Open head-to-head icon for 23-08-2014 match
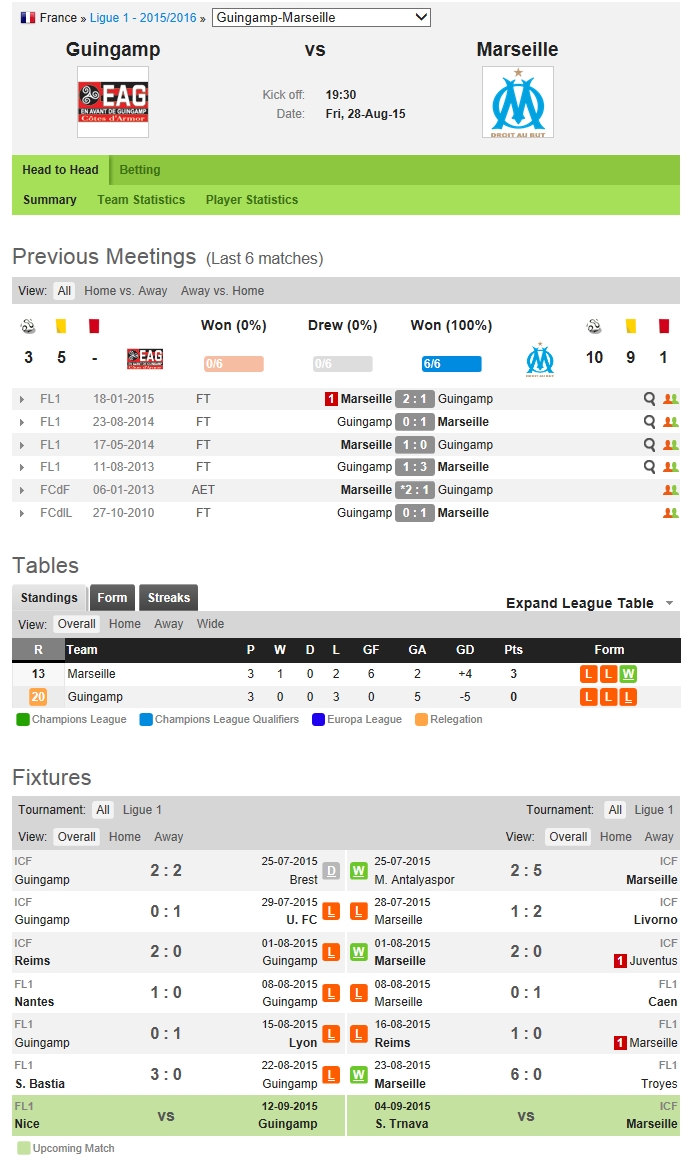Viewport: 684px width, 1176px height. (670, 422)
